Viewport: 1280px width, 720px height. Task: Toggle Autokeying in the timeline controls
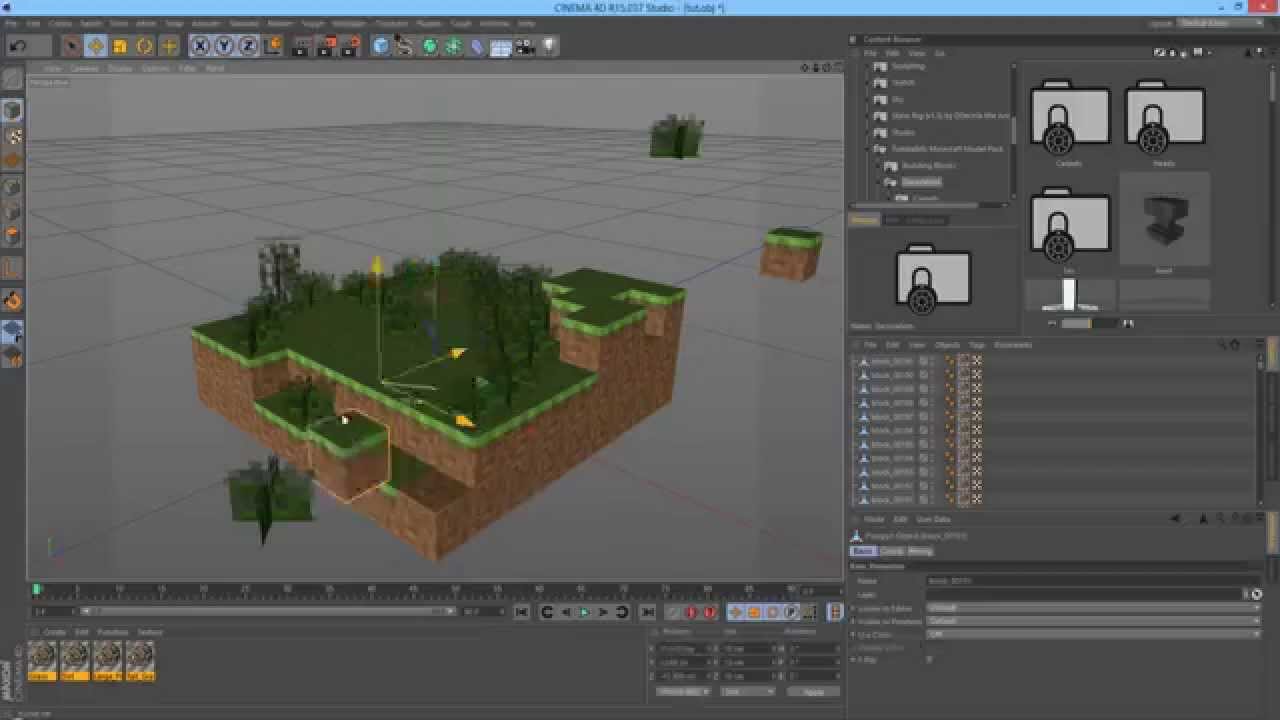click(691, 612)
